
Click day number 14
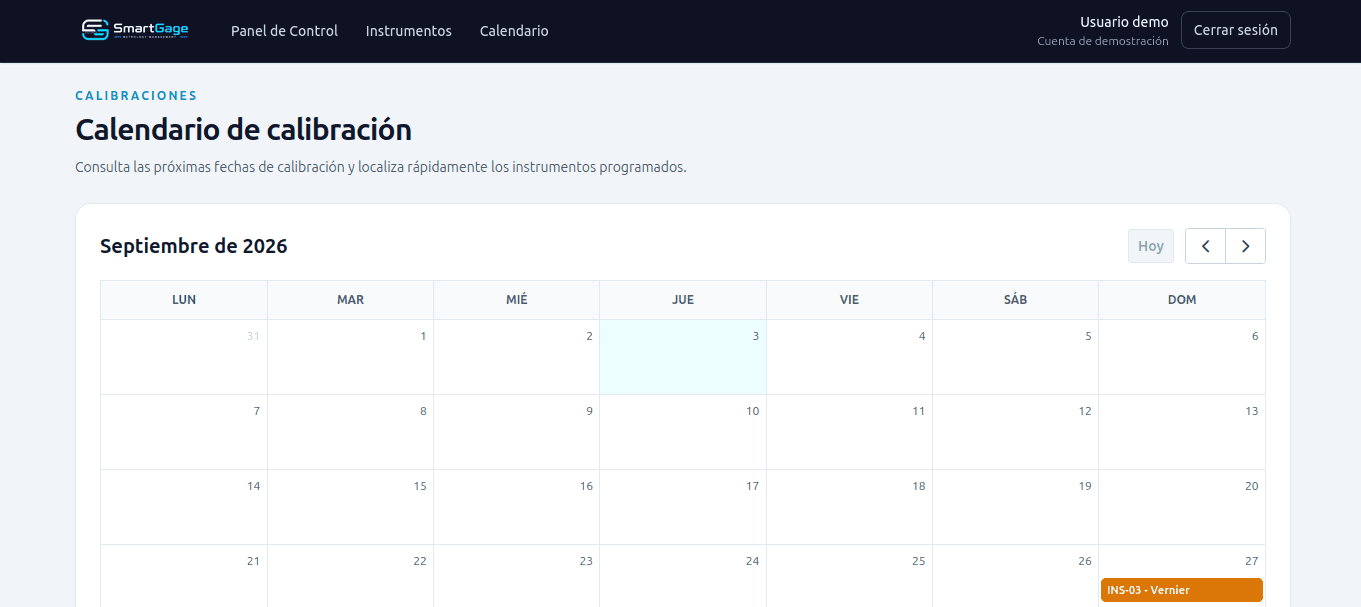(254, 486)
